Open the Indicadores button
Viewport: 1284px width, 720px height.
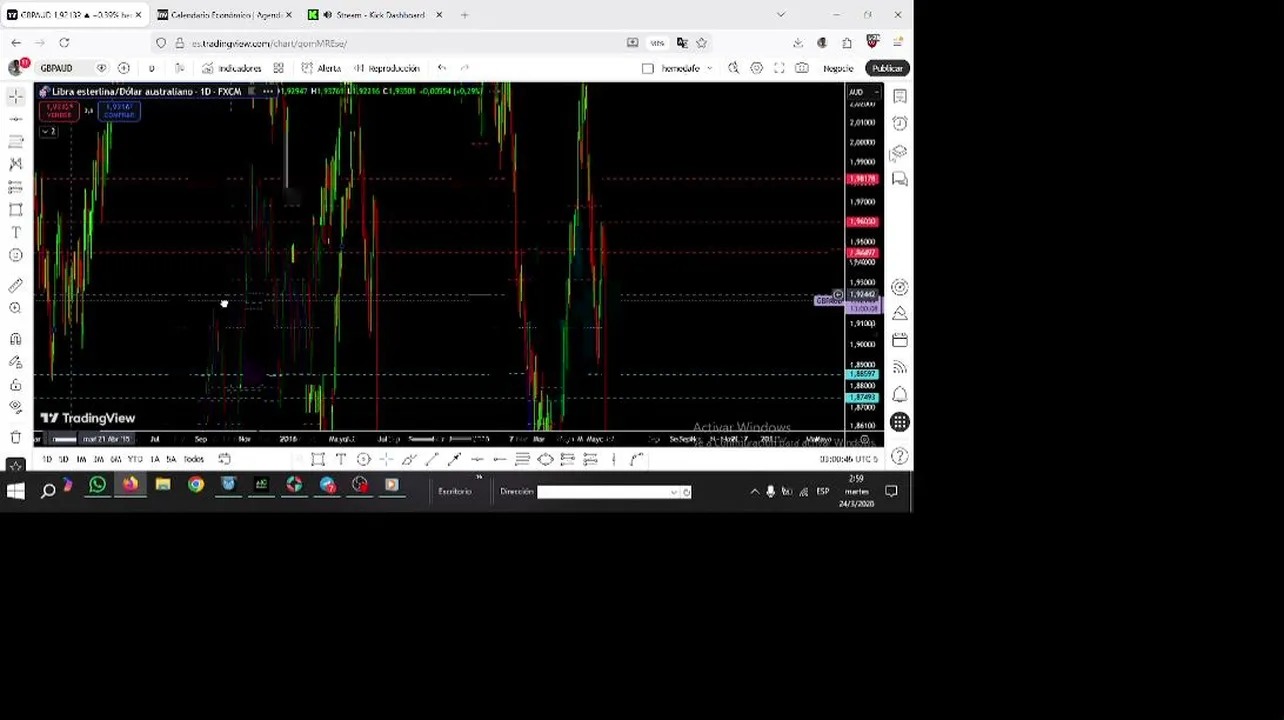(x=232, y=68)
